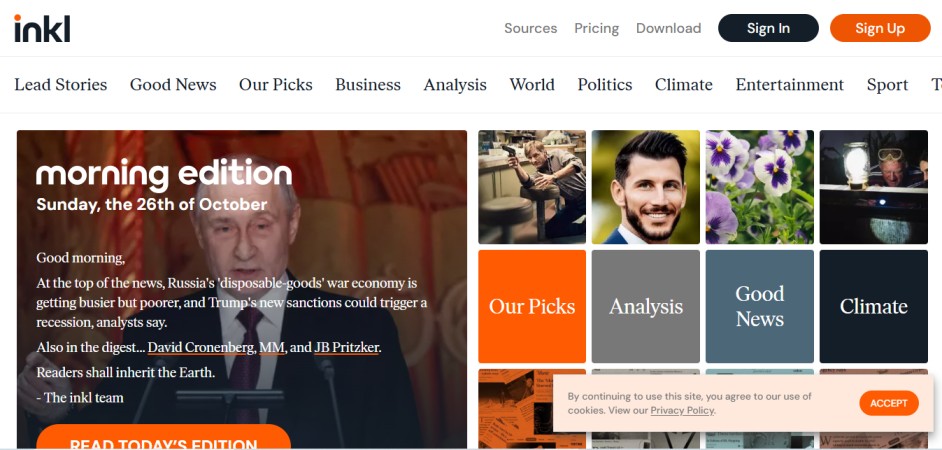Select the Lead Stories tab
Image resolution: width=942 pixels, height=450 pixels.
click(x=61, y=85)
